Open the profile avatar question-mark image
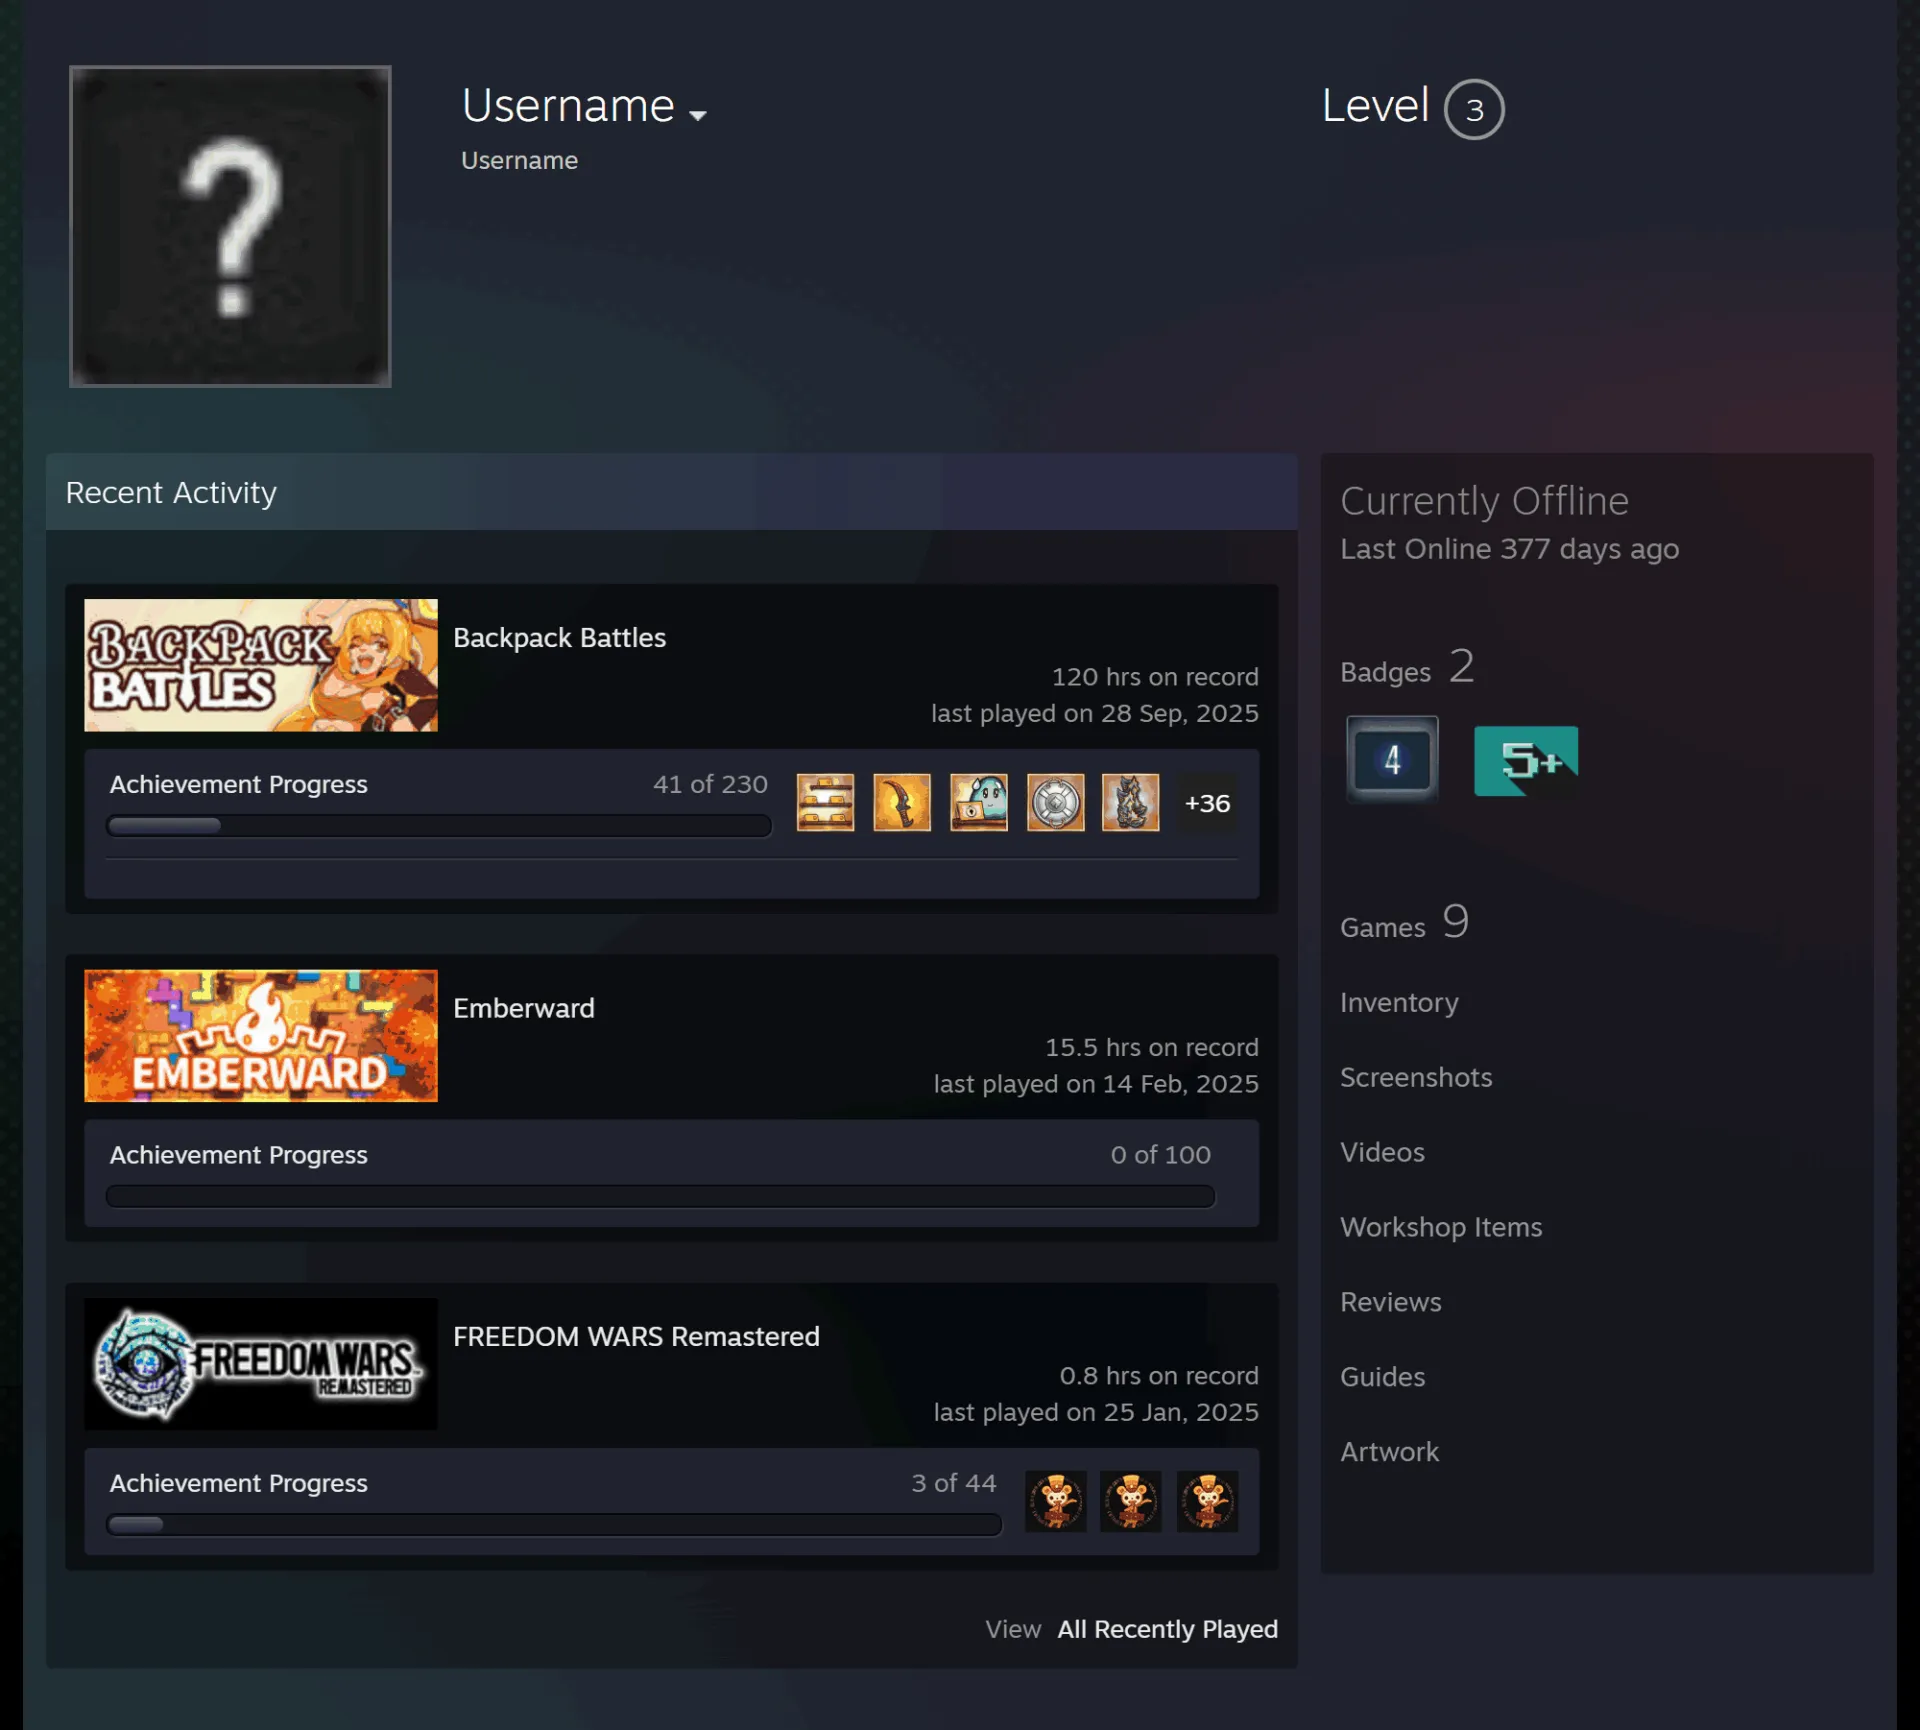Screen dimensions: 1920x1730 click(x=230, y=226)
